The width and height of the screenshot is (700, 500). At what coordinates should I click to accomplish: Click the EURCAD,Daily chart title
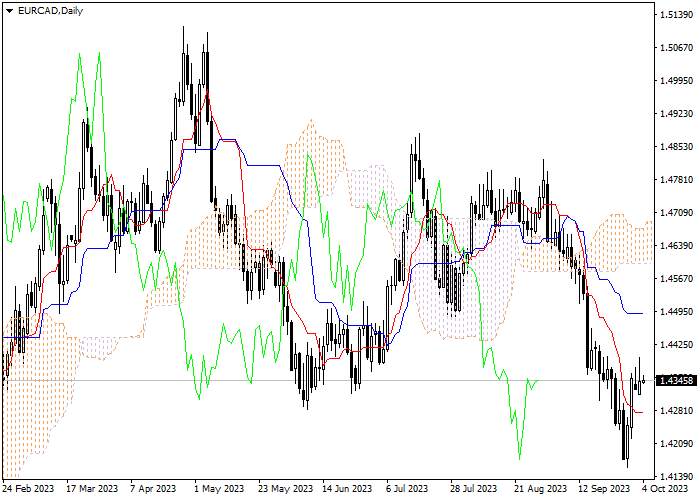(50, 11)
